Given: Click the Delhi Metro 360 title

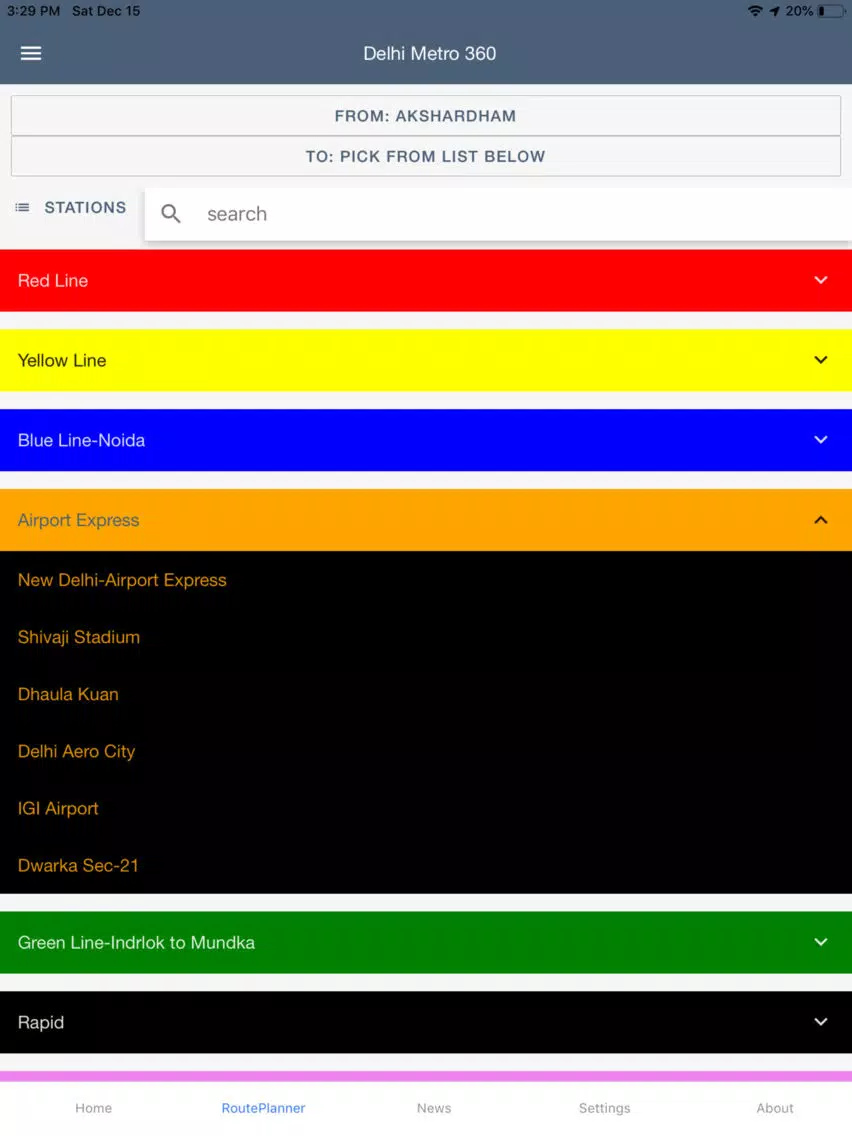Looking at the screenshot, I should click(430, 53).
